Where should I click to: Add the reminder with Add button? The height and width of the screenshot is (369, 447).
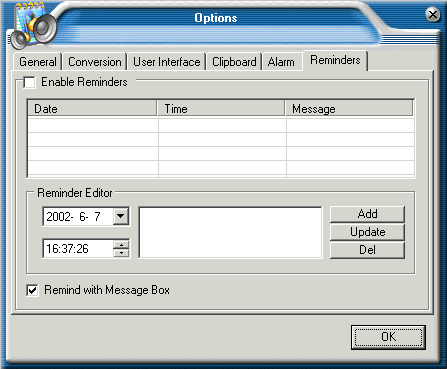[367, 214]
